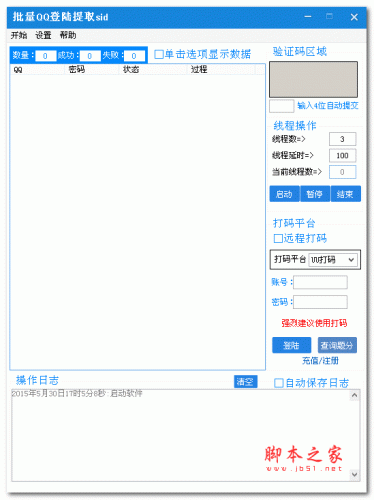Click the 暂停 button
Viewport: 374px width, 500px height.
(x=315, y=194)
